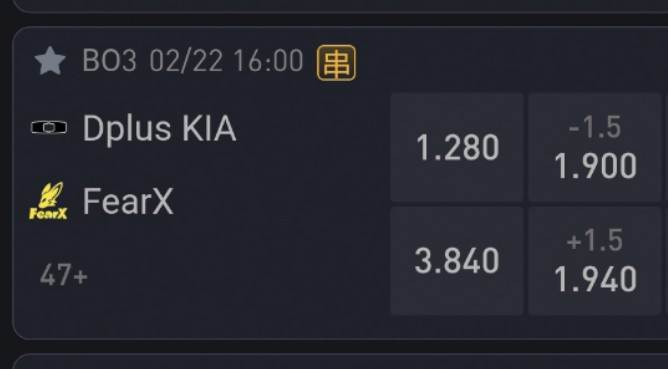Viewport: 668px width, 369px height.
Task: Pick Dplus KIA winner odds 1.280
Action: pos(457,147)
